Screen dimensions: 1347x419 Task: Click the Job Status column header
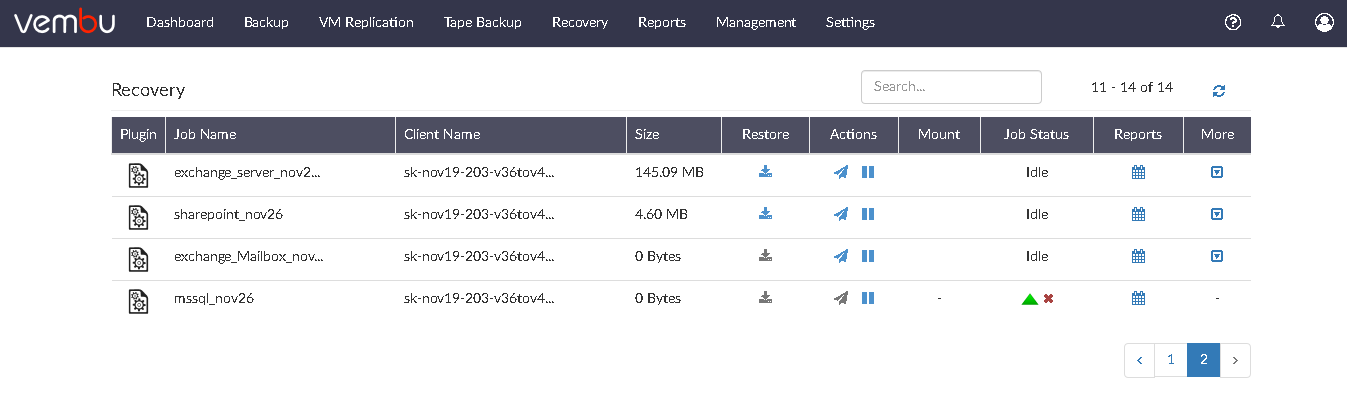tap(1037, 134)
